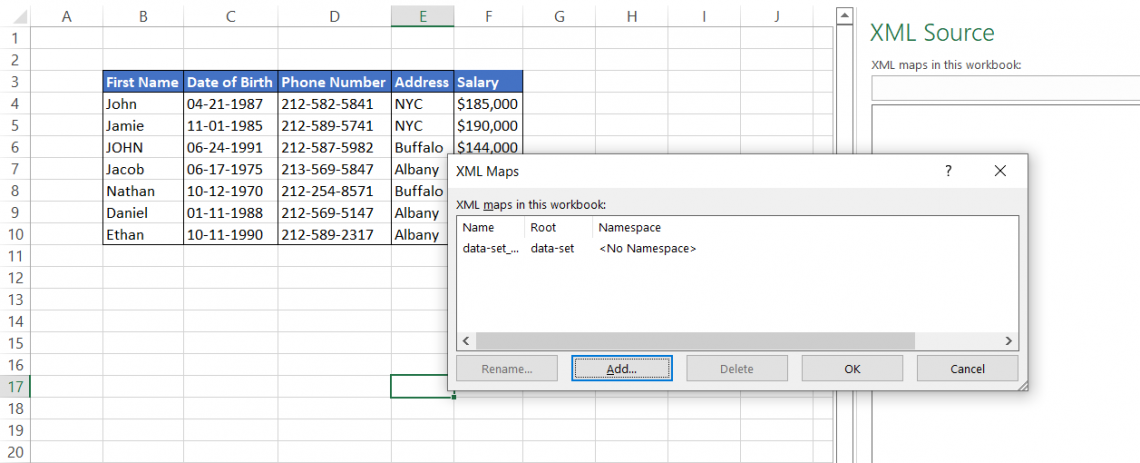Click the Namespace column header
This screenshot has width=1140, height=463.
tap(629, 227)
